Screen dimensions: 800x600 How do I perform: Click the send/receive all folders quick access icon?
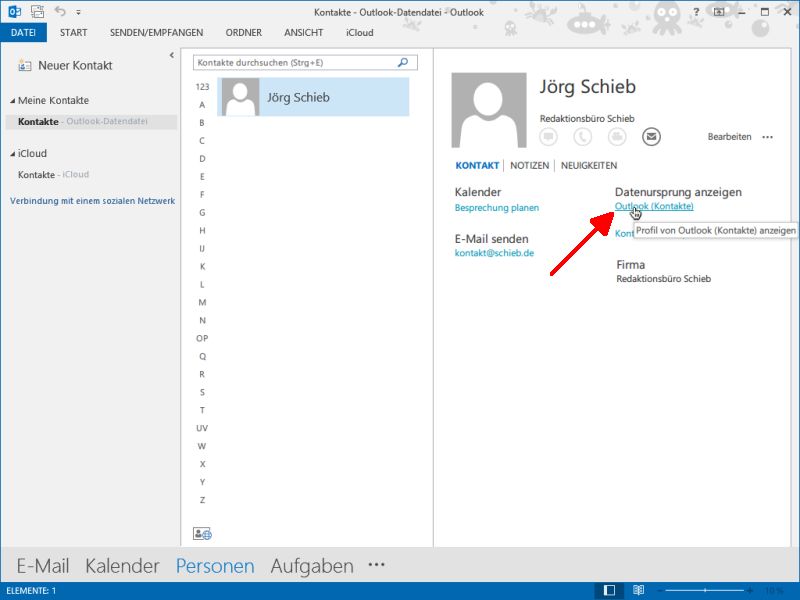point(37,11)
